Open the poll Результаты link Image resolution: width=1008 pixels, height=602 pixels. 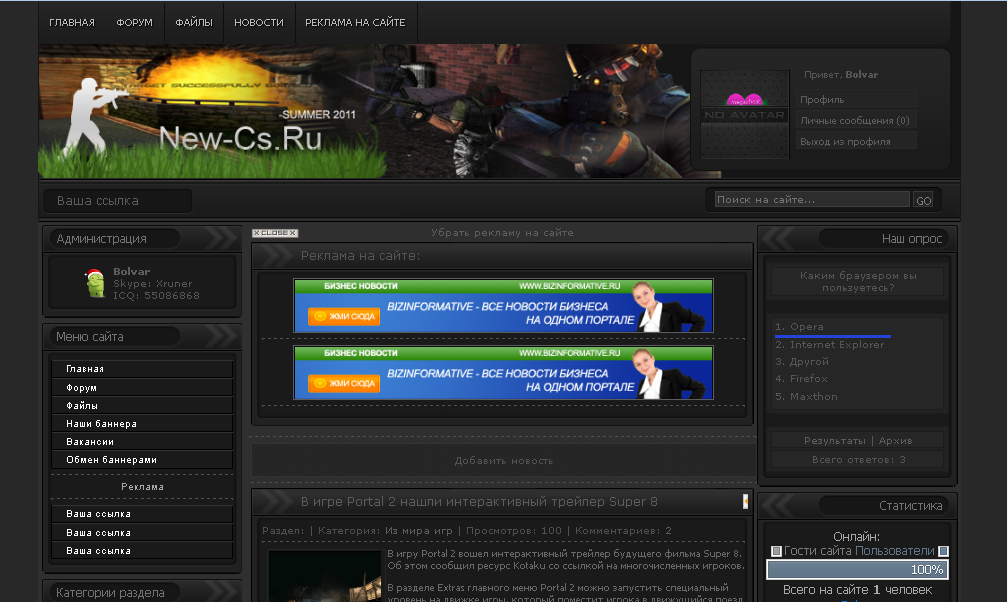pos(834,441)
